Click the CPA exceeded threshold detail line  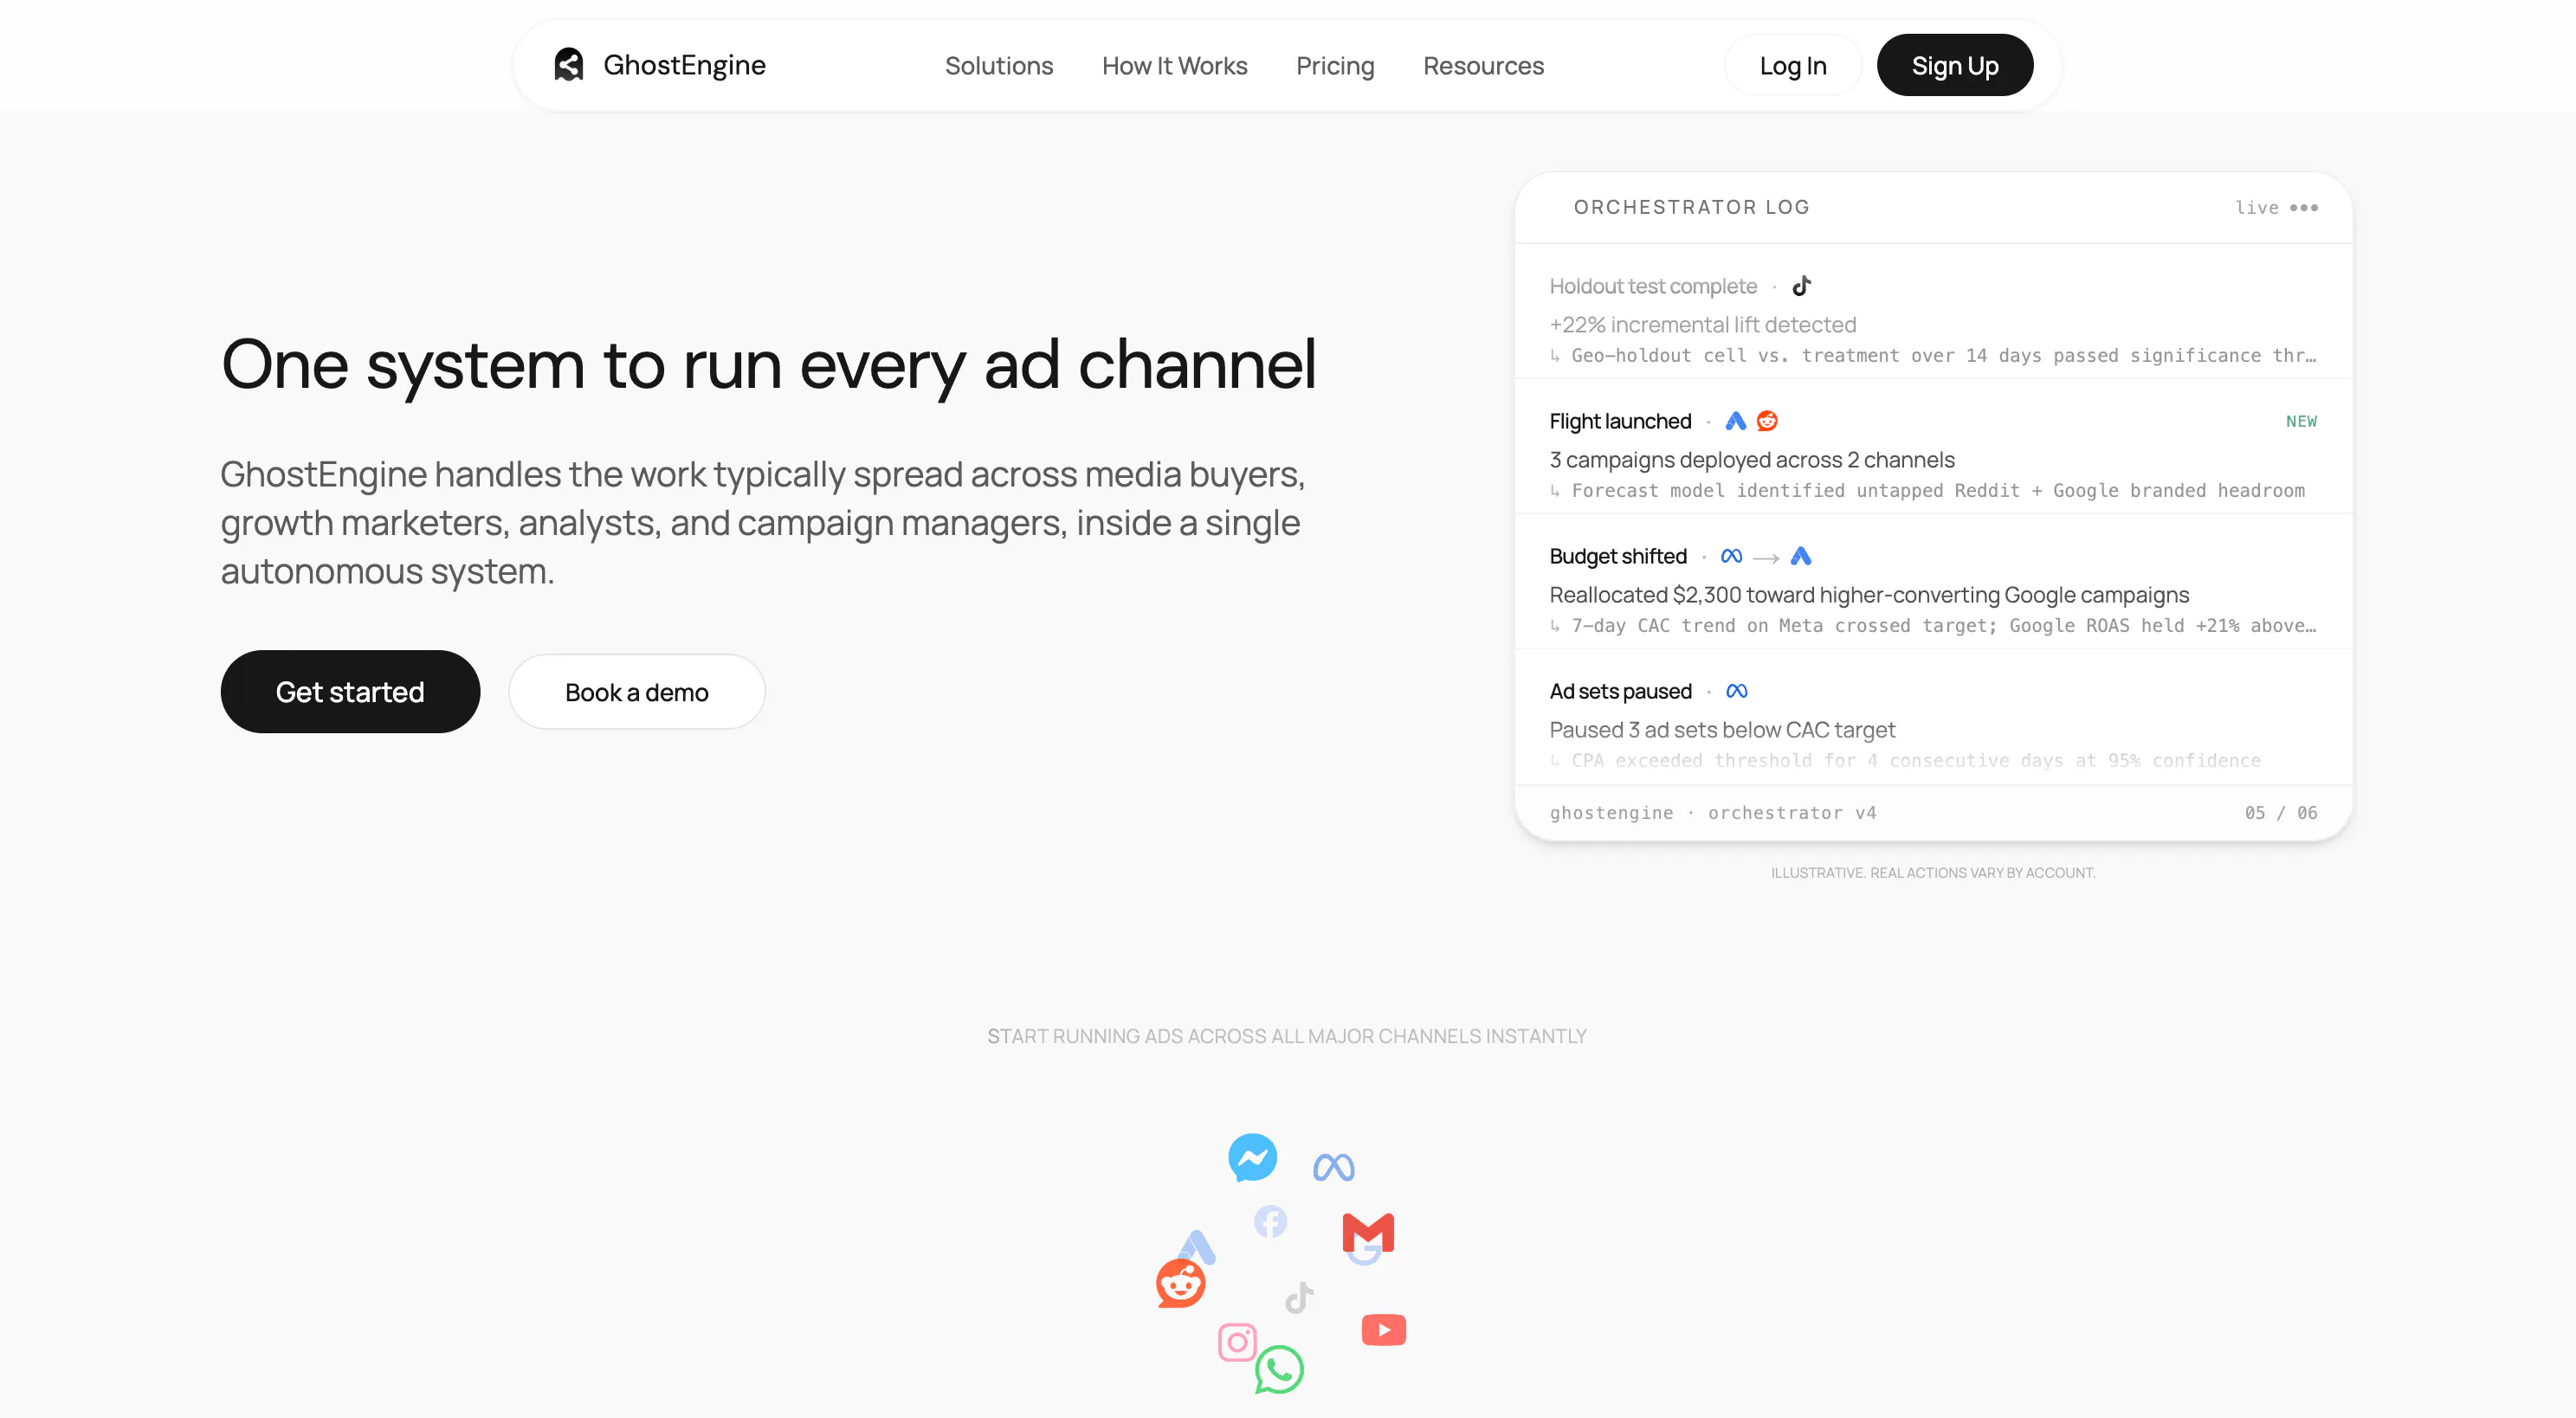(1905, 761)
